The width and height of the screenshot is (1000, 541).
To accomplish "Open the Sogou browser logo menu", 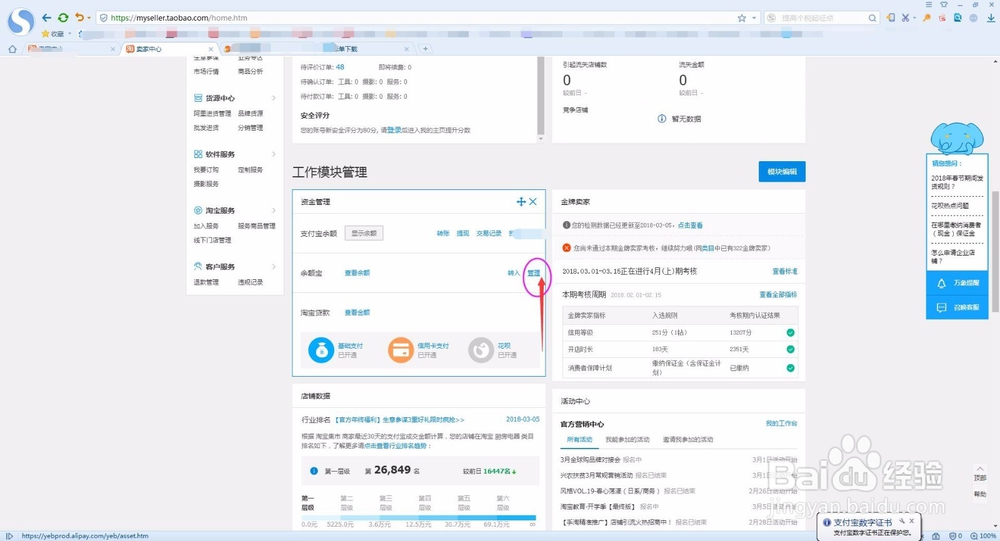I will click(x=21, y=21).
